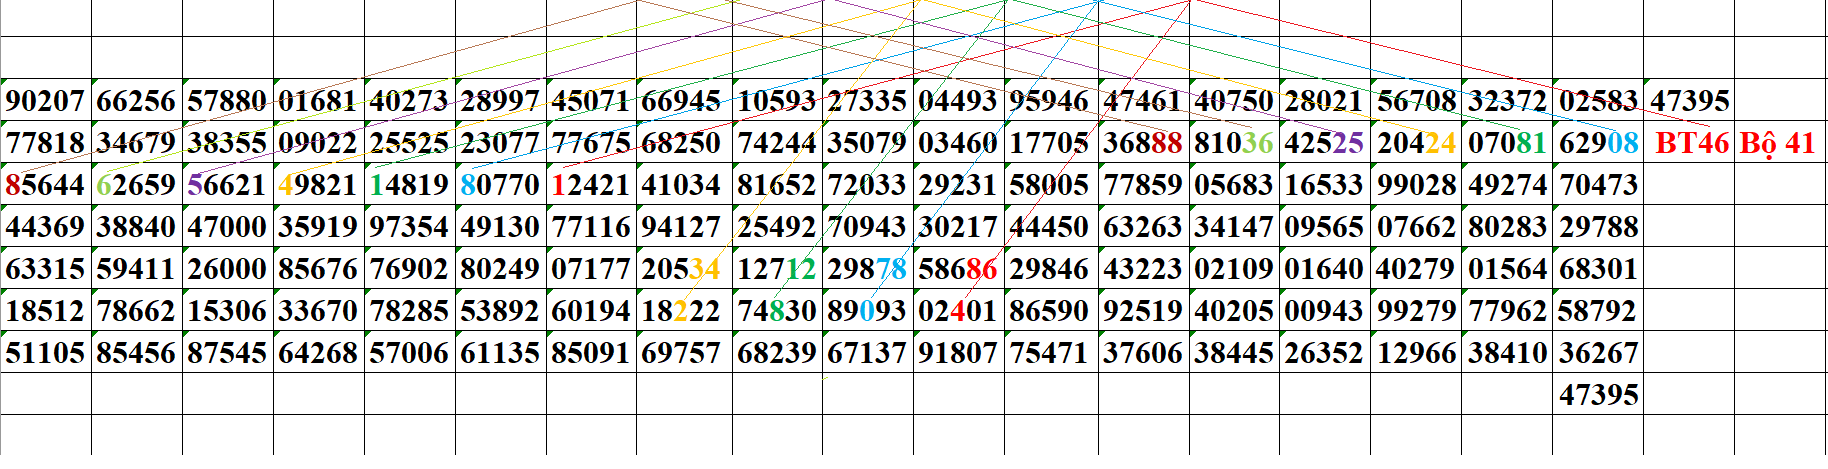
Task: Click the cell containing 36267
Action: pyautogui.click(x=1598, y=353)
